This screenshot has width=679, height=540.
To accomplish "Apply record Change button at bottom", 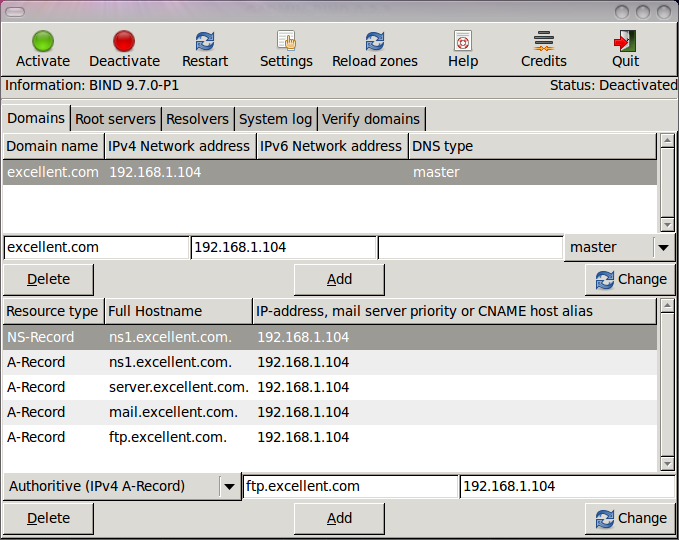I will click(x=630, y=518).
